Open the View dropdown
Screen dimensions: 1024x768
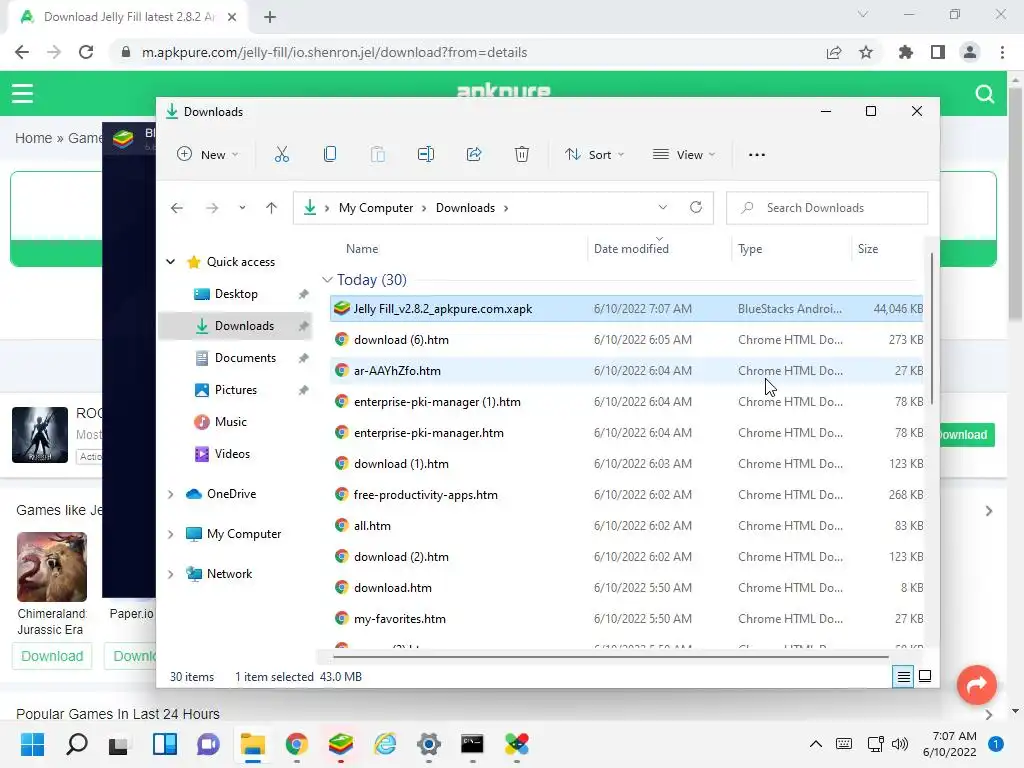[684, 155]
